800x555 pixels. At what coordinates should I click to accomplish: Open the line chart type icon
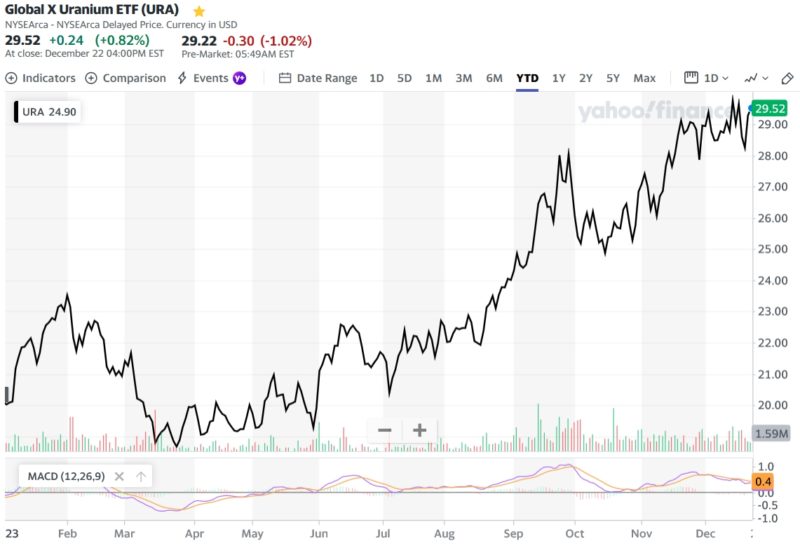(x=751, y=78)
